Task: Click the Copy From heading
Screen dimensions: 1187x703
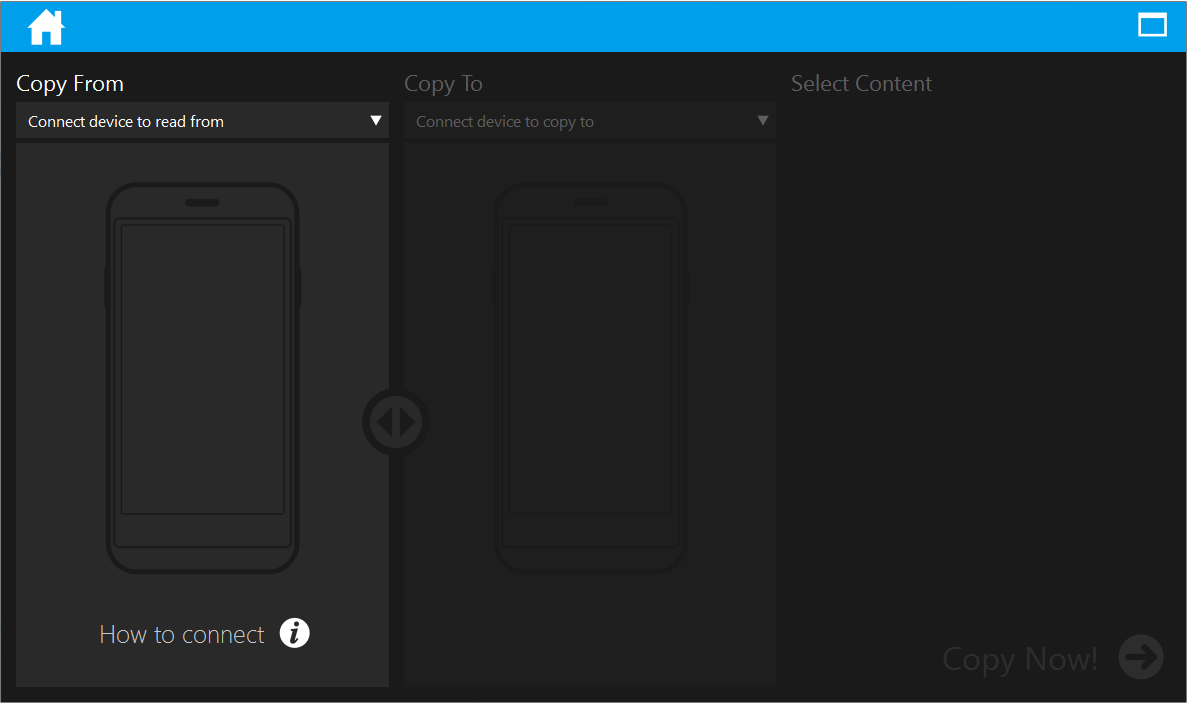Action: (x=70, y=83)
